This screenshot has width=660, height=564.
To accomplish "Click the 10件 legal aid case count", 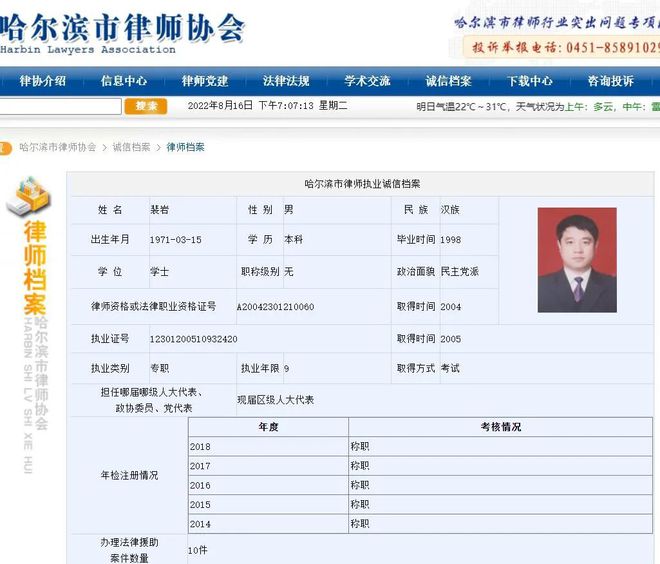I will pyautogui.click(x=197, y=550).
